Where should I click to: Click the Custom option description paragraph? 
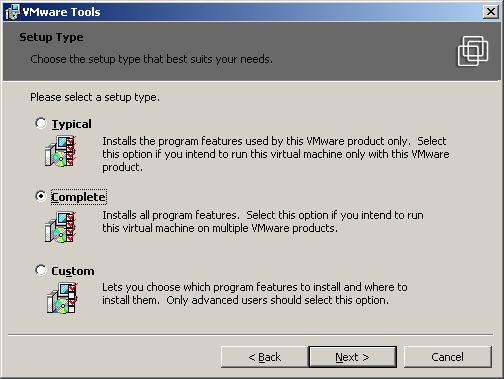pos(255,294)
